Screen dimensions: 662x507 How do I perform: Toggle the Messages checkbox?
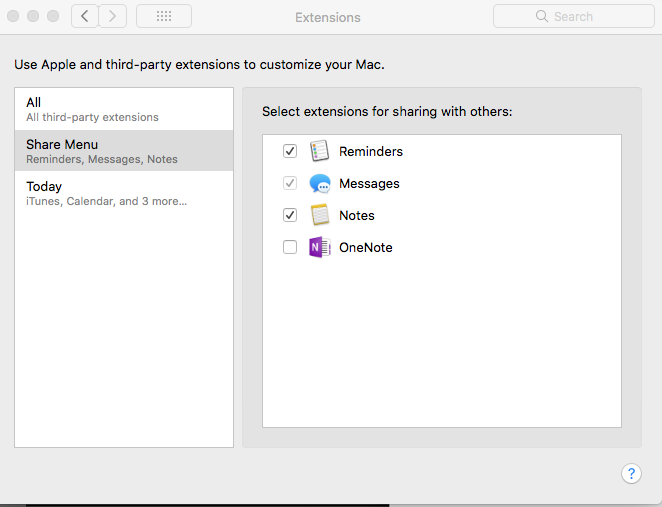[x=290, y=183]
